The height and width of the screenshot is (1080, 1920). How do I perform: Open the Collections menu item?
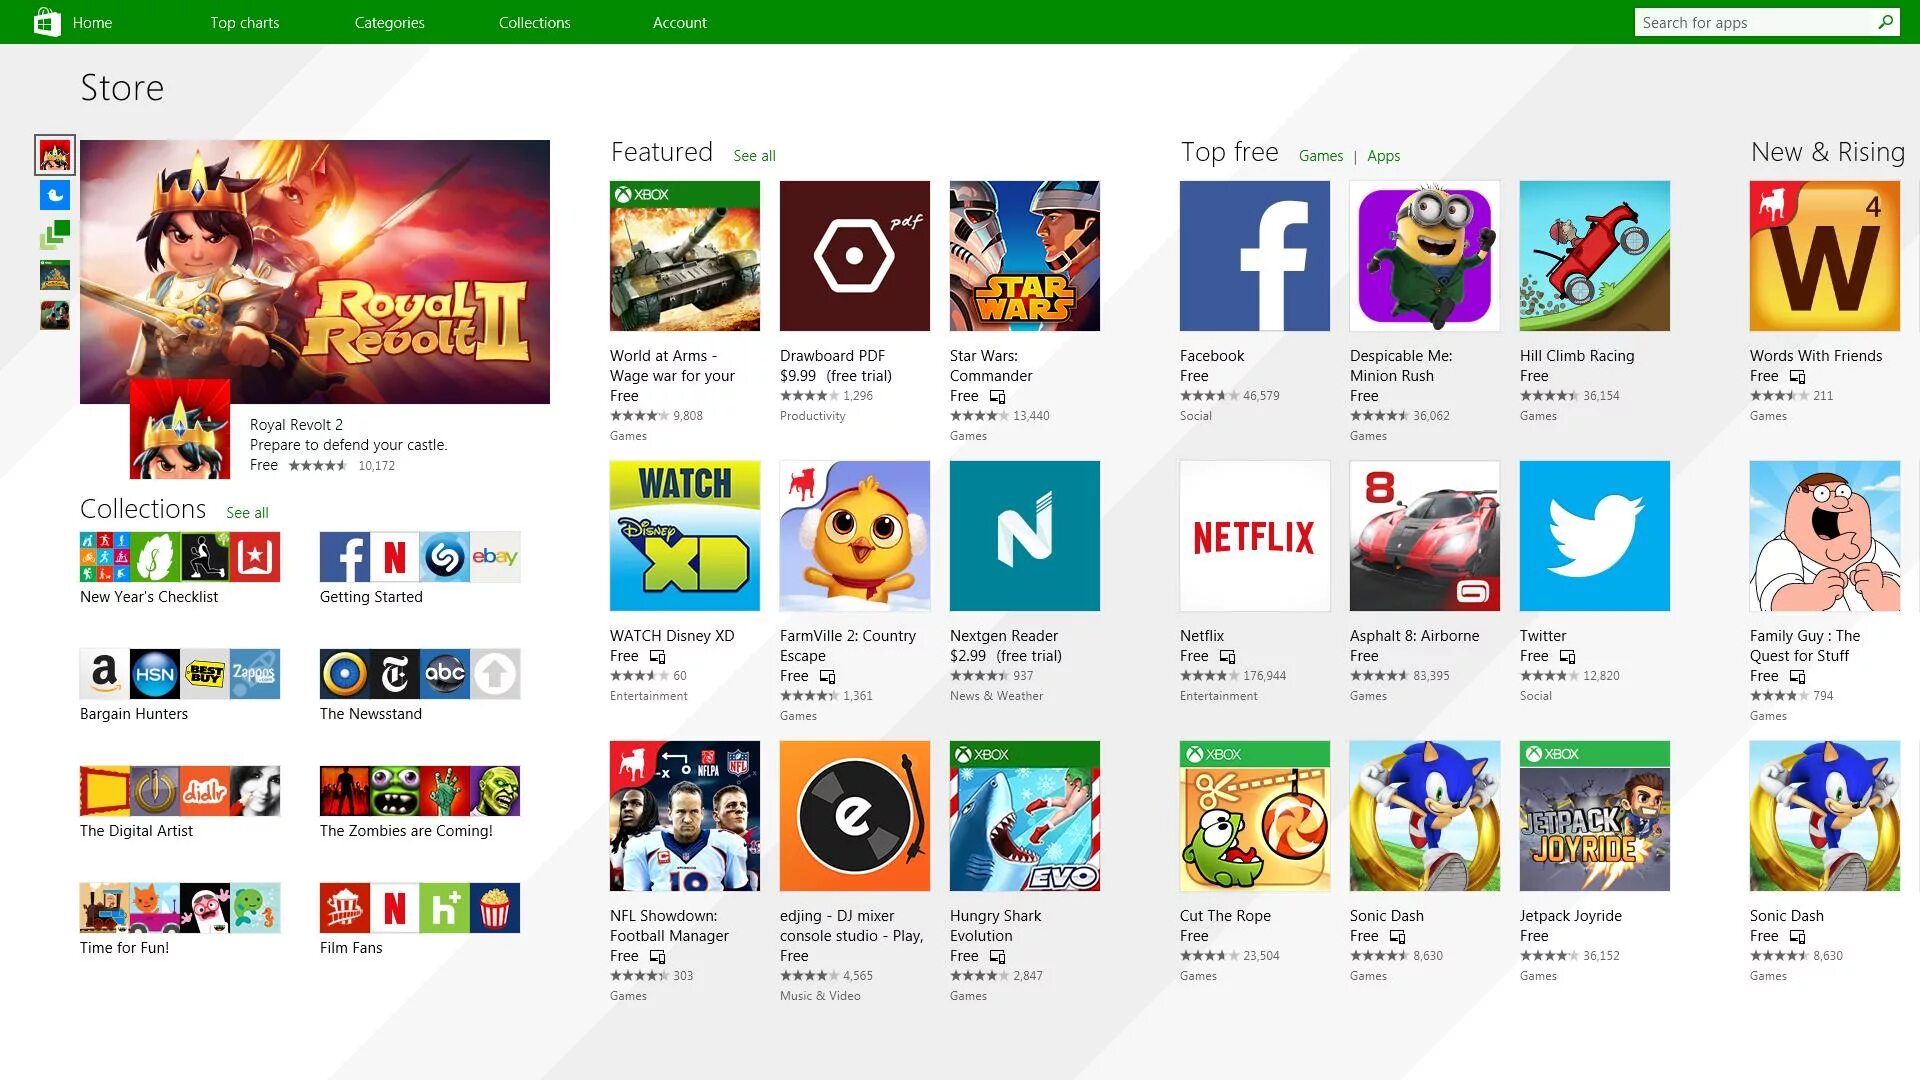click(534, 22)
